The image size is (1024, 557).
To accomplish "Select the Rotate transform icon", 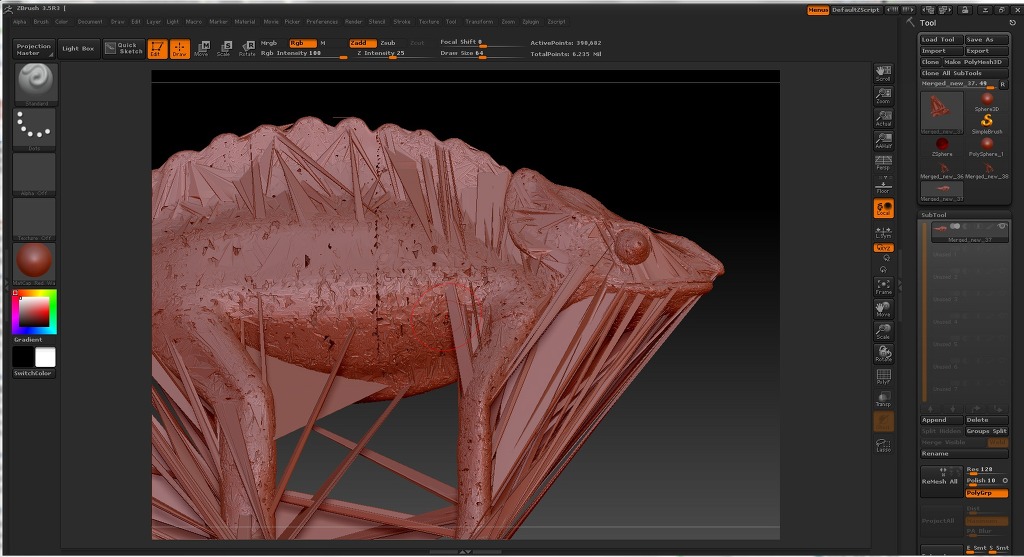I will 247,48.
